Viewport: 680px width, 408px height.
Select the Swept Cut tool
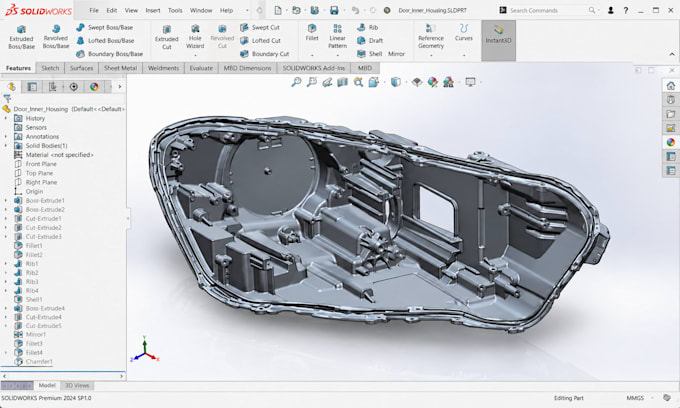260,27
